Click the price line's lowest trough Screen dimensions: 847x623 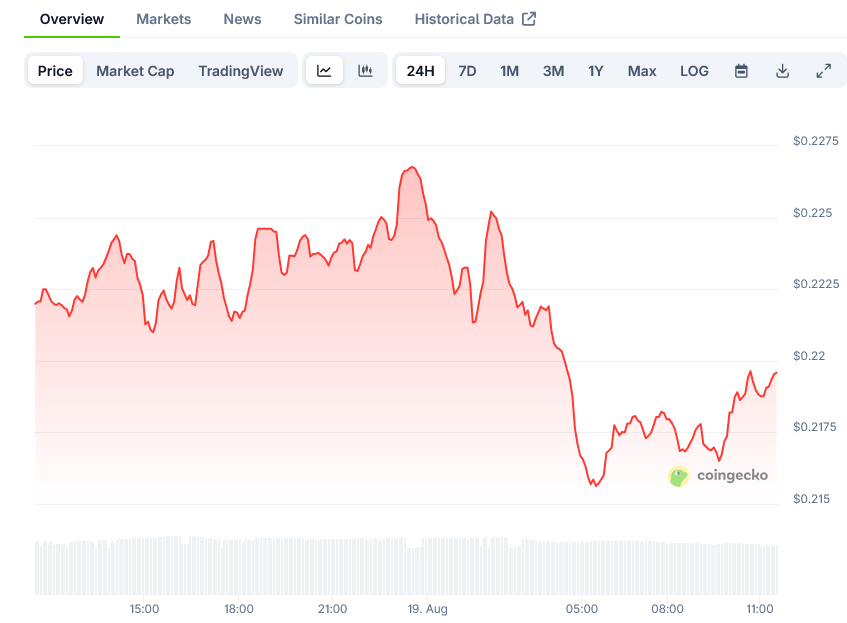coord(596,485)
